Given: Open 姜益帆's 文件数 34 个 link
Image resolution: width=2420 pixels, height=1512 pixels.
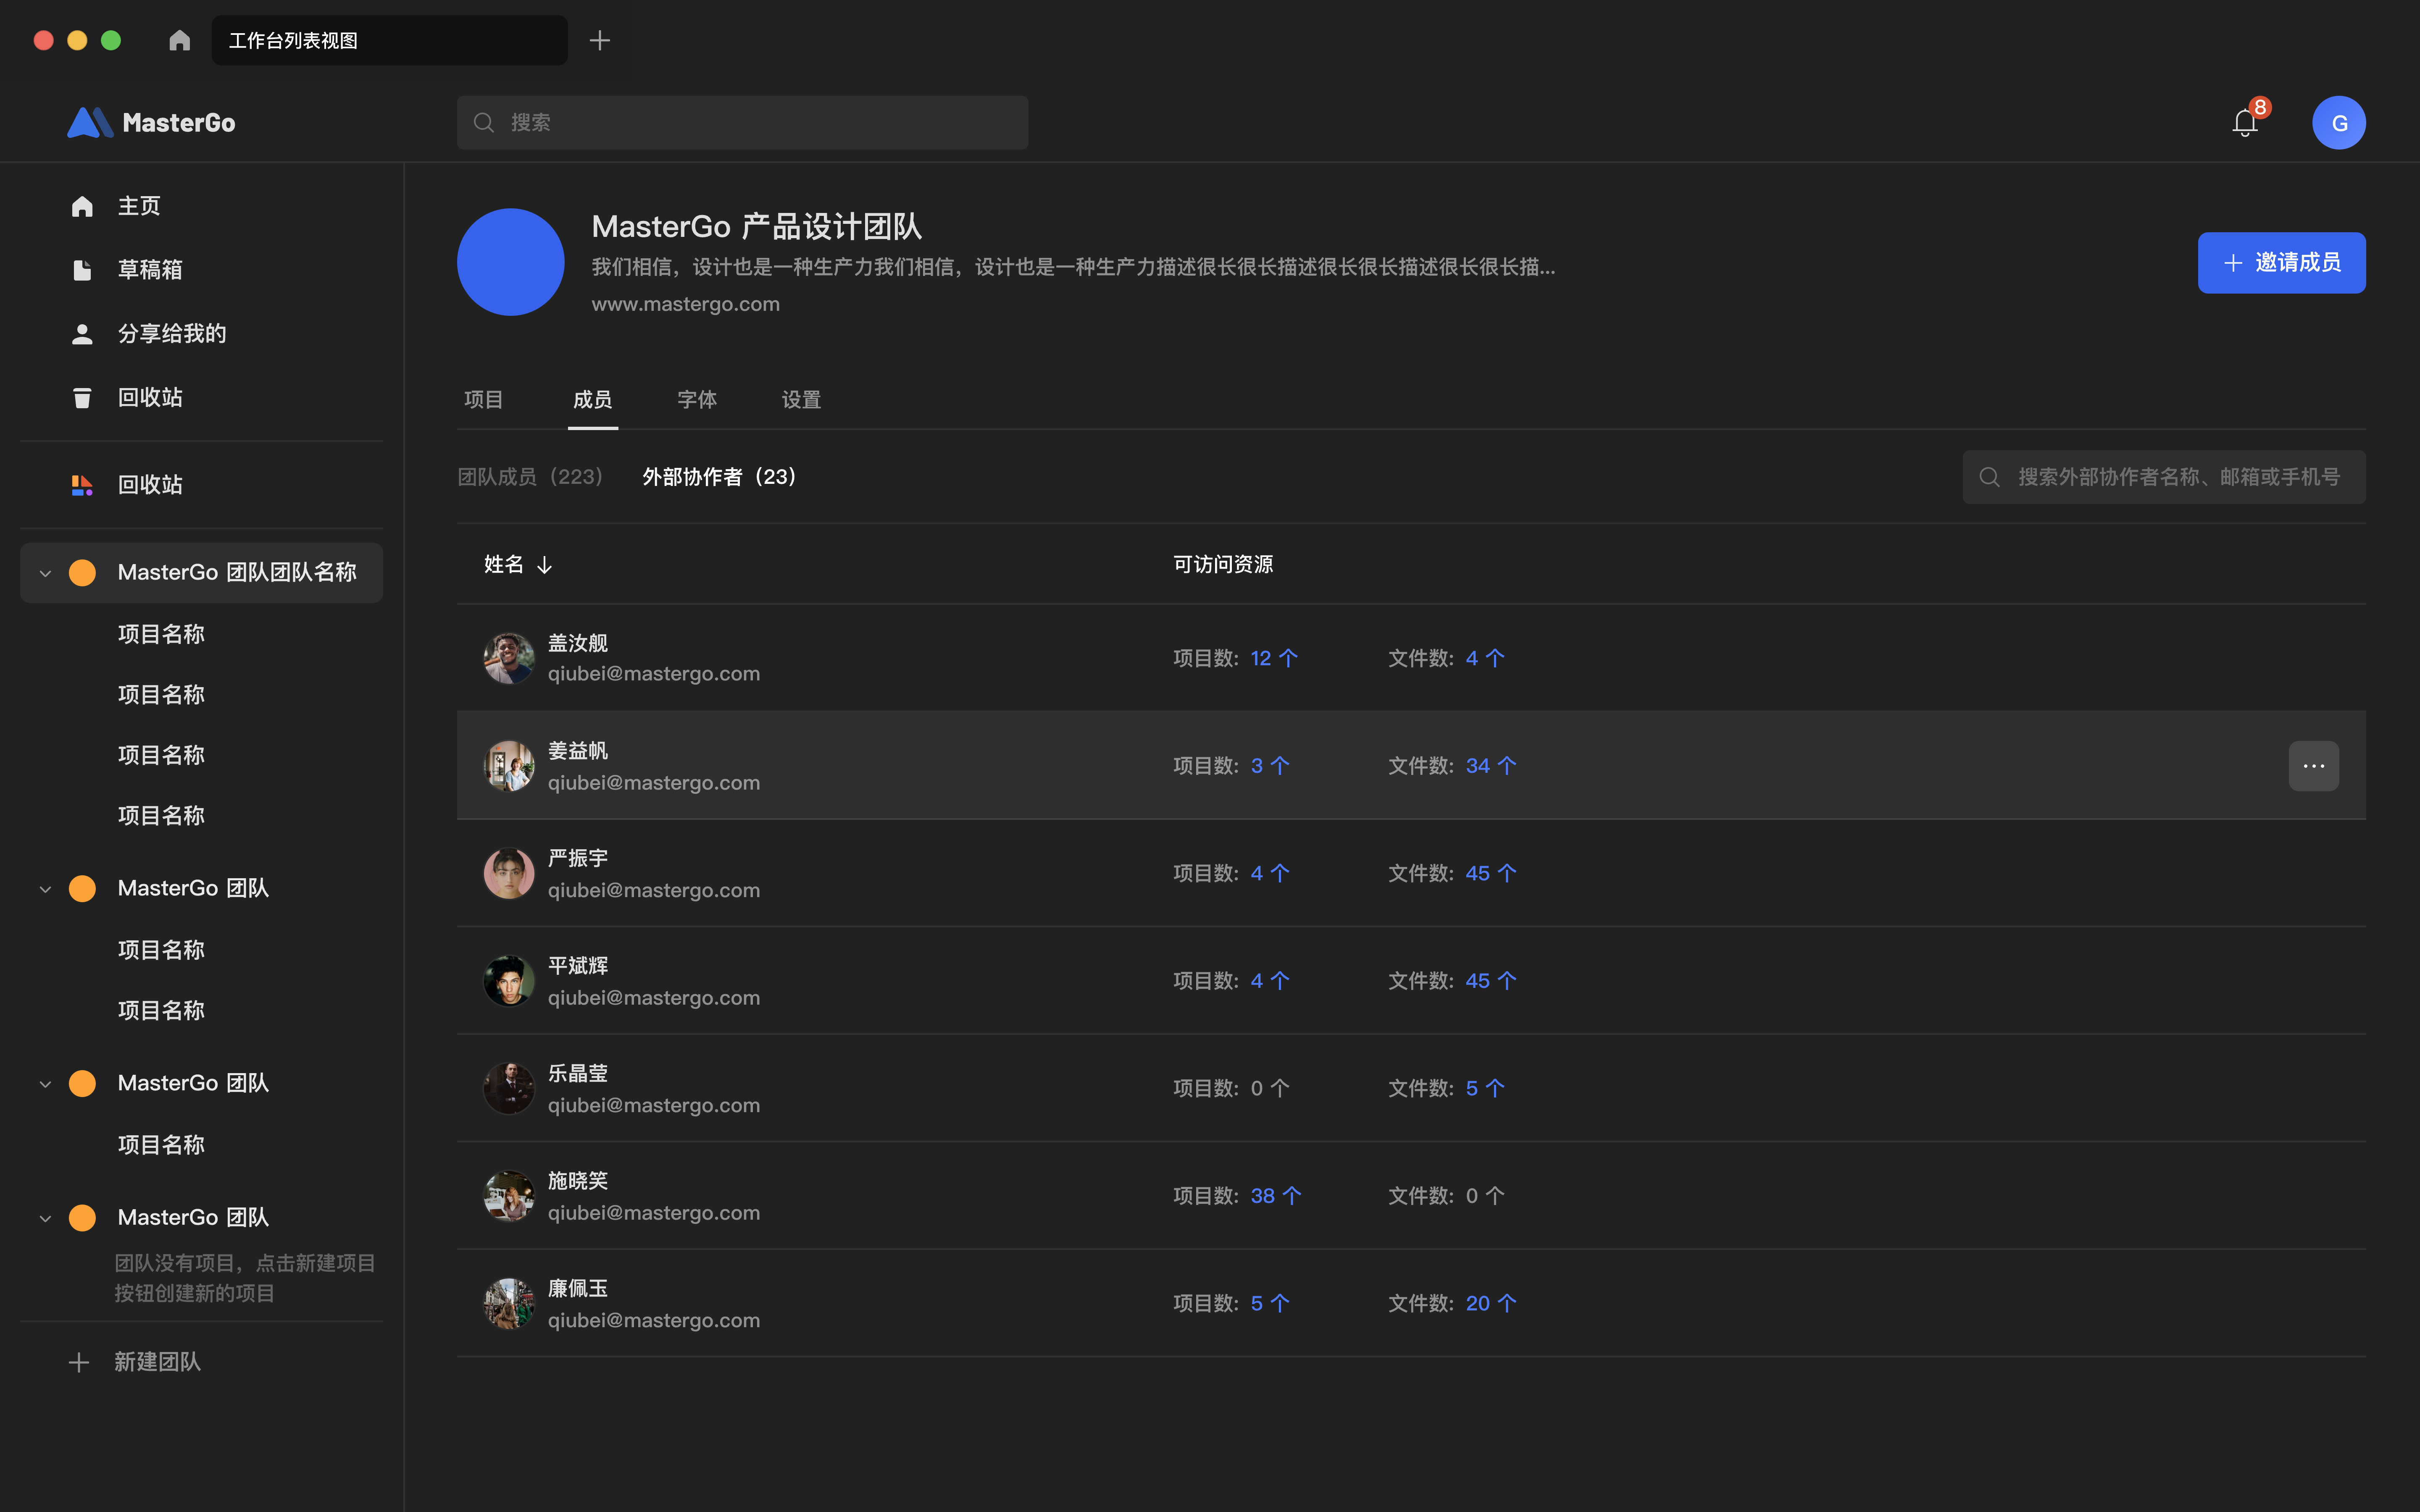Looking at the screenshot, I should (x=1491, y=766).
